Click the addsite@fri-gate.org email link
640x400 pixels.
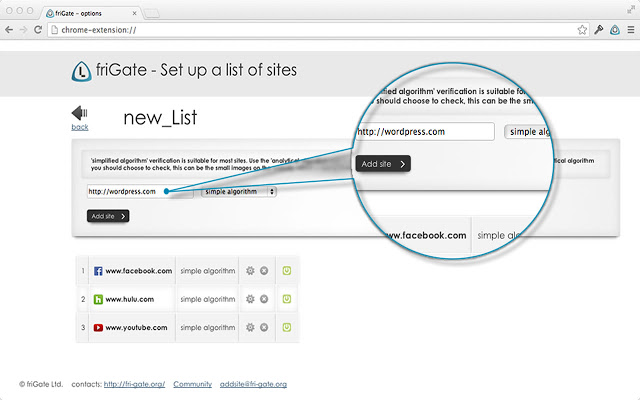253,384
